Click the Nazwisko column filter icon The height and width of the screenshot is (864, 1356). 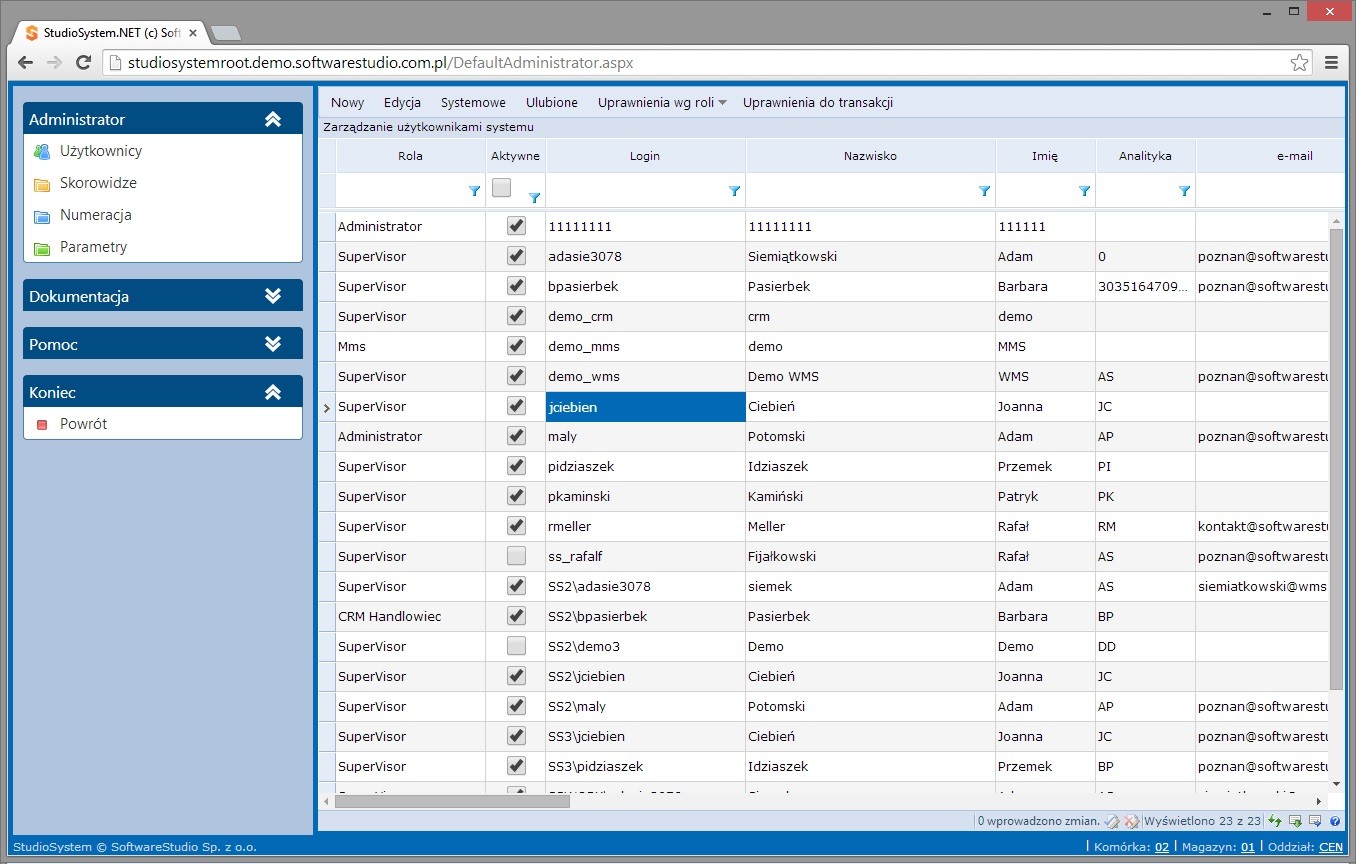[984, 191]
